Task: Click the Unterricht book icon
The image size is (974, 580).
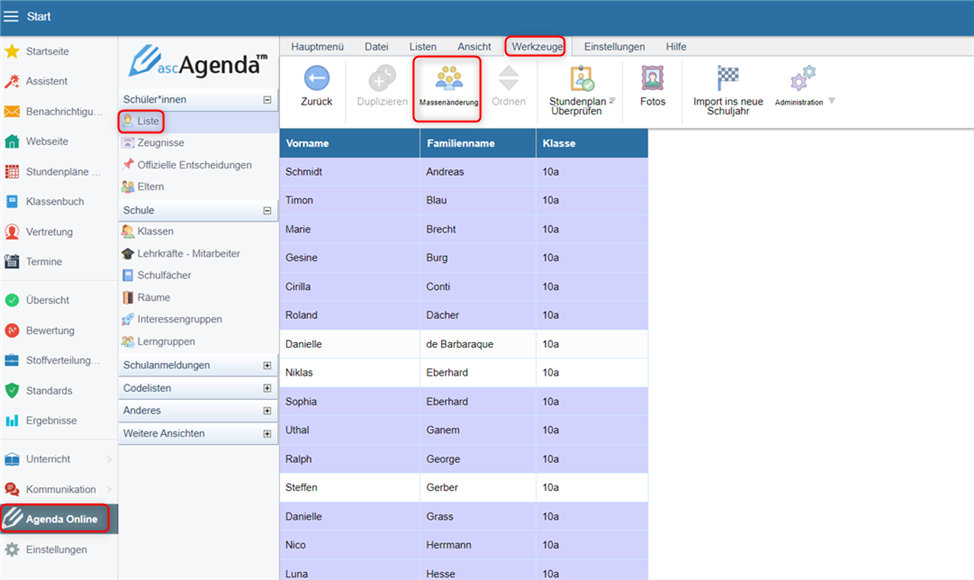Action: (12, 459)
